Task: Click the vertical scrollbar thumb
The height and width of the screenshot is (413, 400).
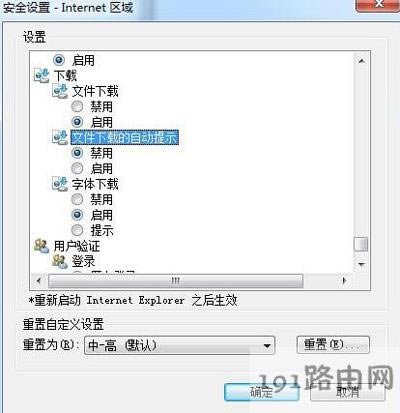Action: click(361, 244)
